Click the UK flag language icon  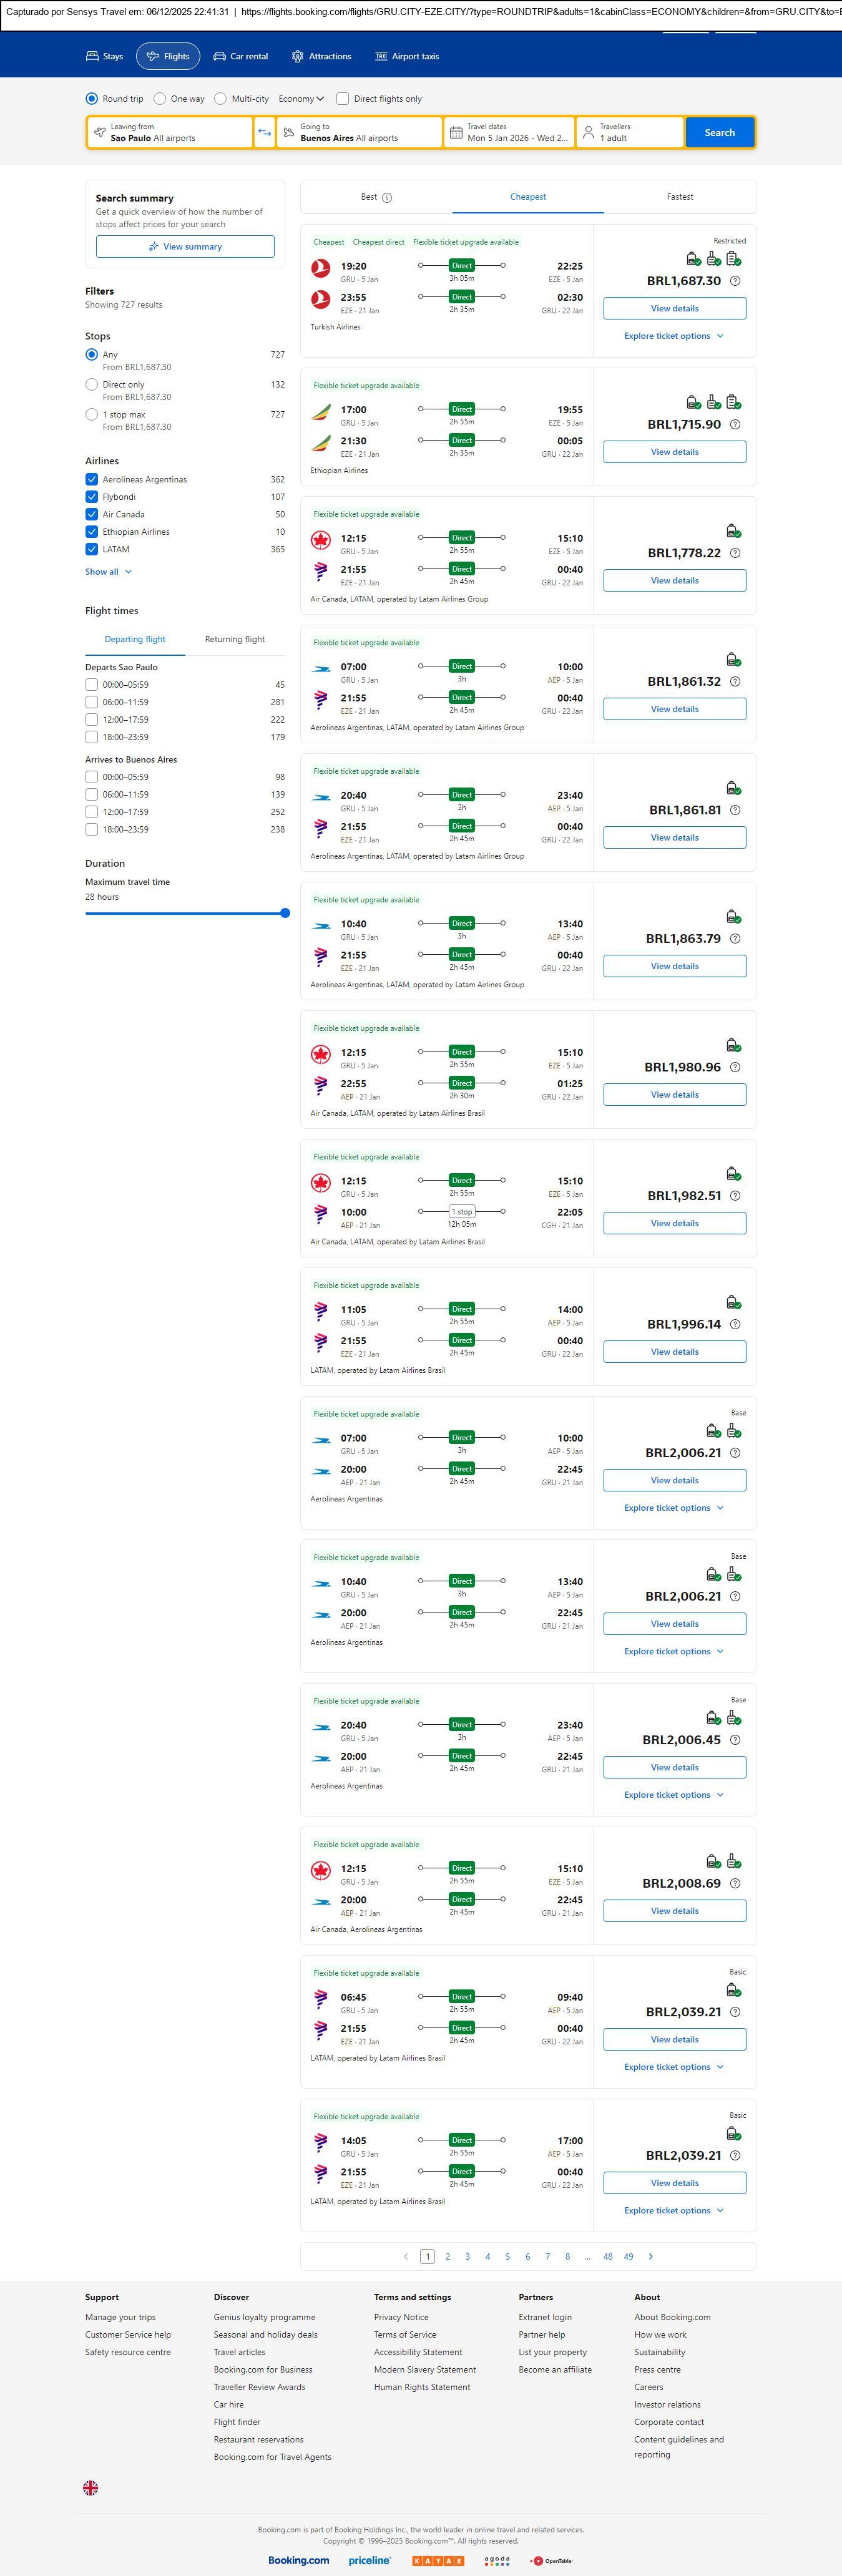pyautogui.click(x=90, y=2487)
